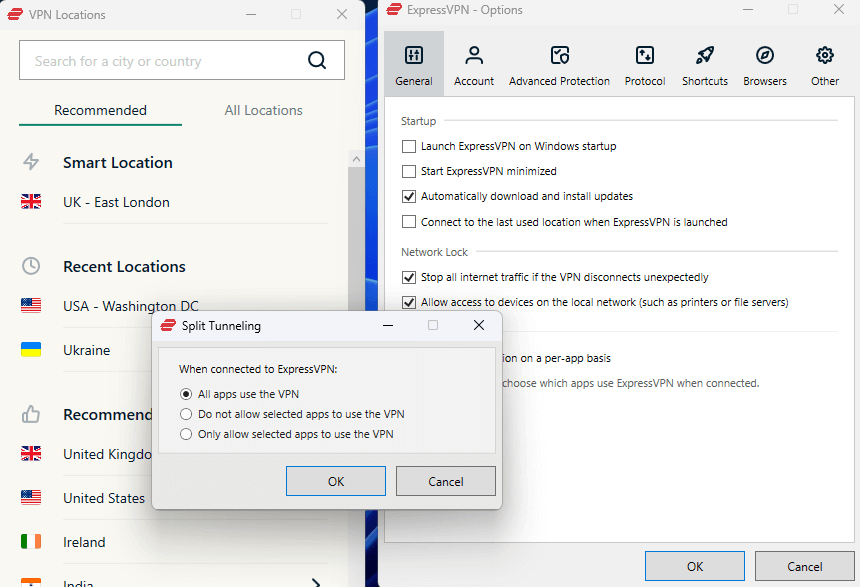This screenshot has width=860, height=587.
Task: Select Ukraine from recent locations
Action: [86, 350]
